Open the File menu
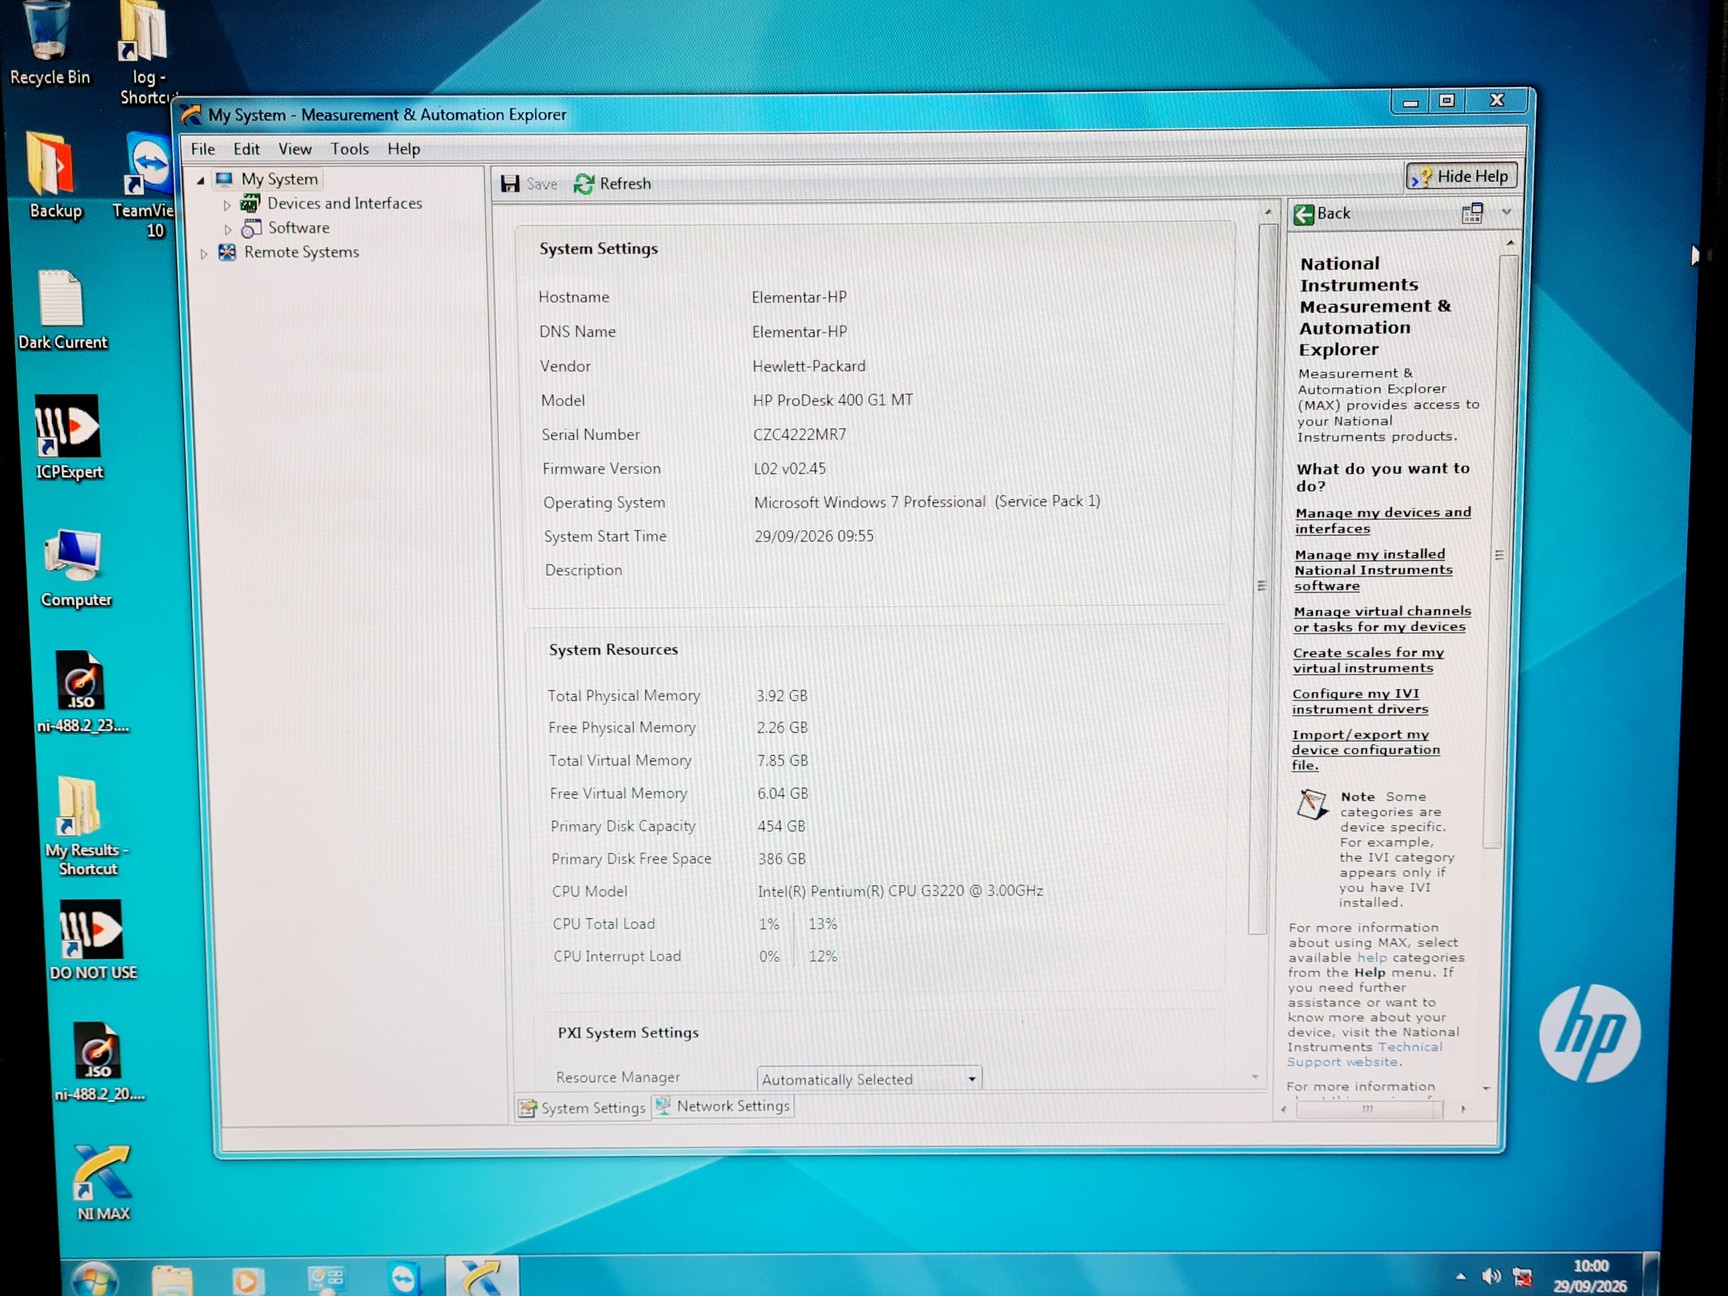This screenshot has height=1296, width=1728. coord(203,149)
